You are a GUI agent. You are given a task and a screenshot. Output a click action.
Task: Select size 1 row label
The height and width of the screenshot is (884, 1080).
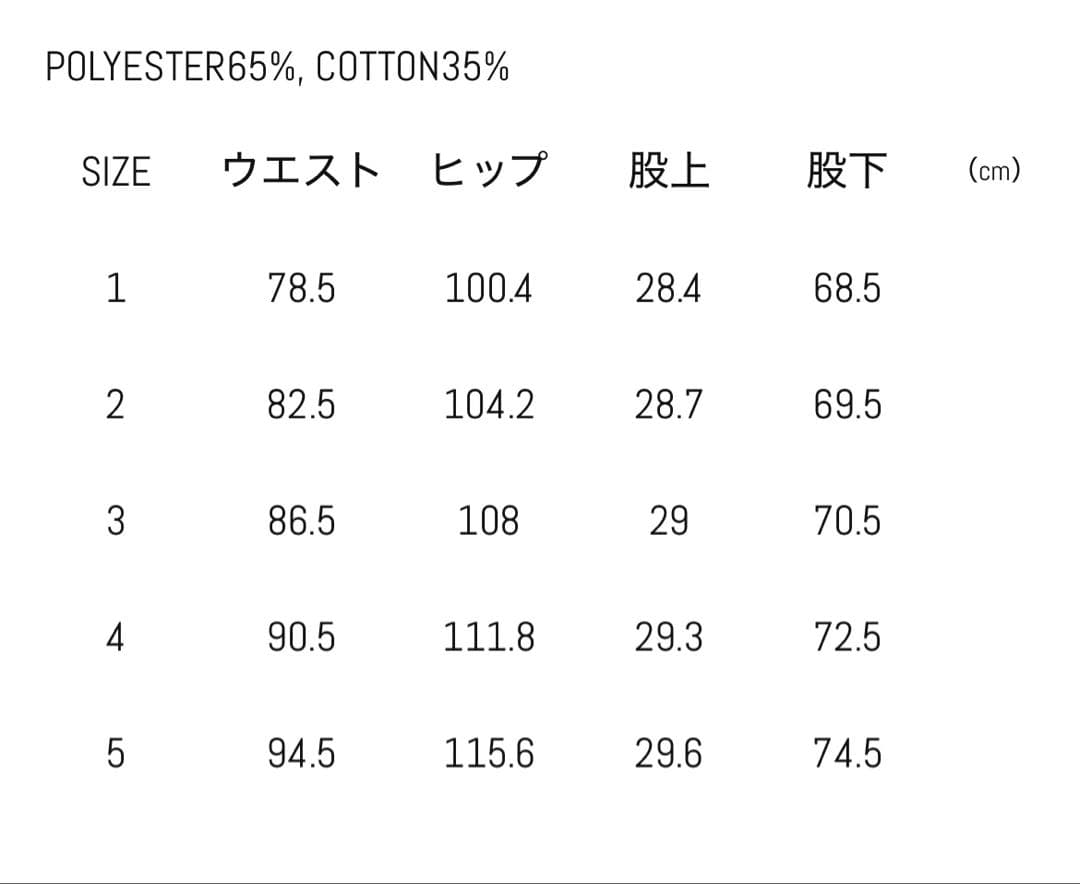pyautogui.click(x=116, y=289)
